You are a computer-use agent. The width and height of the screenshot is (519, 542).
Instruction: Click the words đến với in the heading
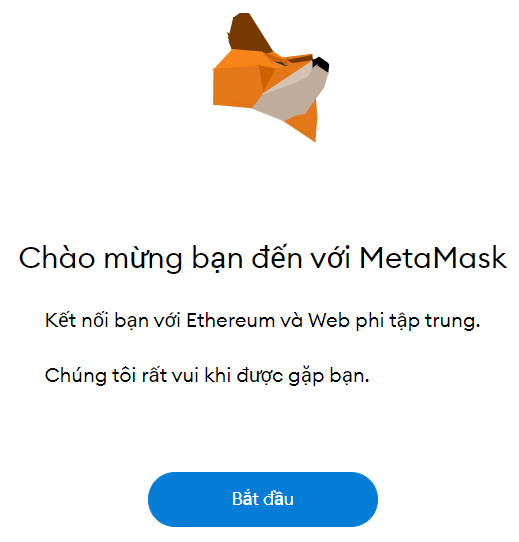[x=301, y=258]
